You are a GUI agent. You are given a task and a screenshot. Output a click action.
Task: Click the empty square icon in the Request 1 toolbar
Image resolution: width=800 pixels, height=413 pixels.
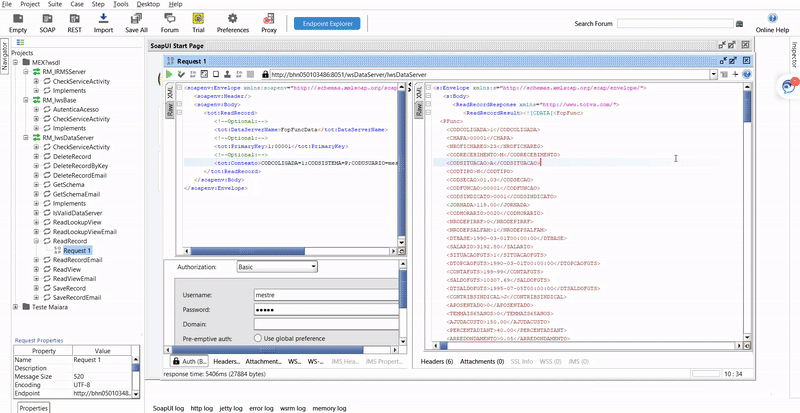coord(216,75)
